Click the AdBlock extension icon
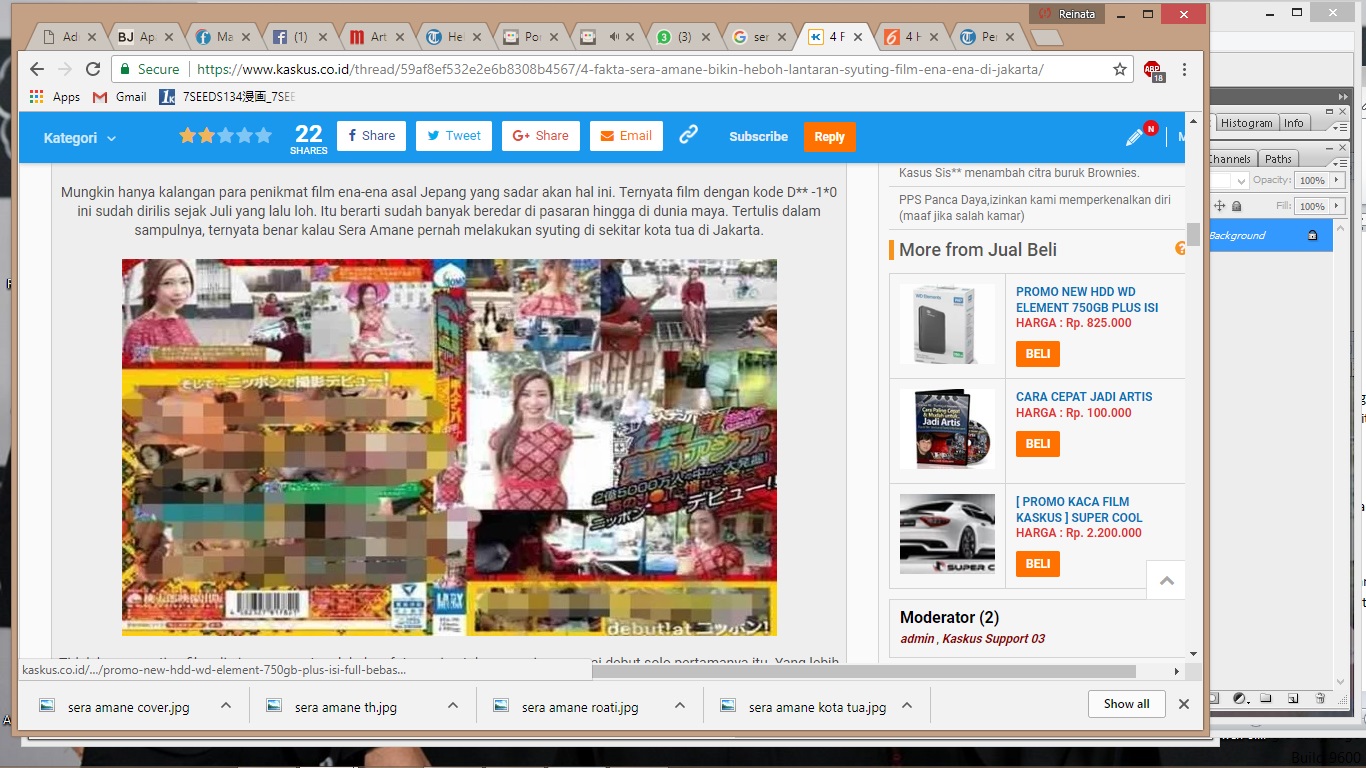This screenshot has height=768, width=1366. coord(1153,70)
